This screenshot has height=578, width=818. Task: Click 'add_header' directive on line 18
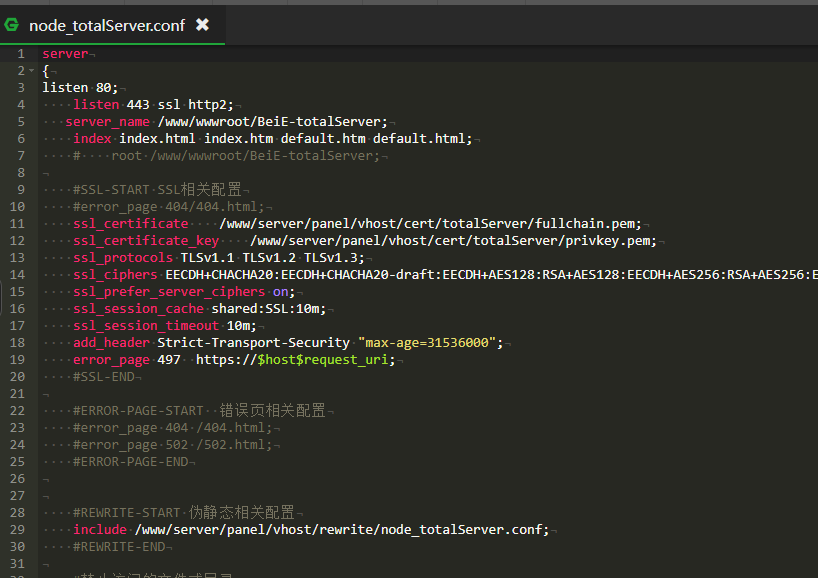tap(112, 343)
